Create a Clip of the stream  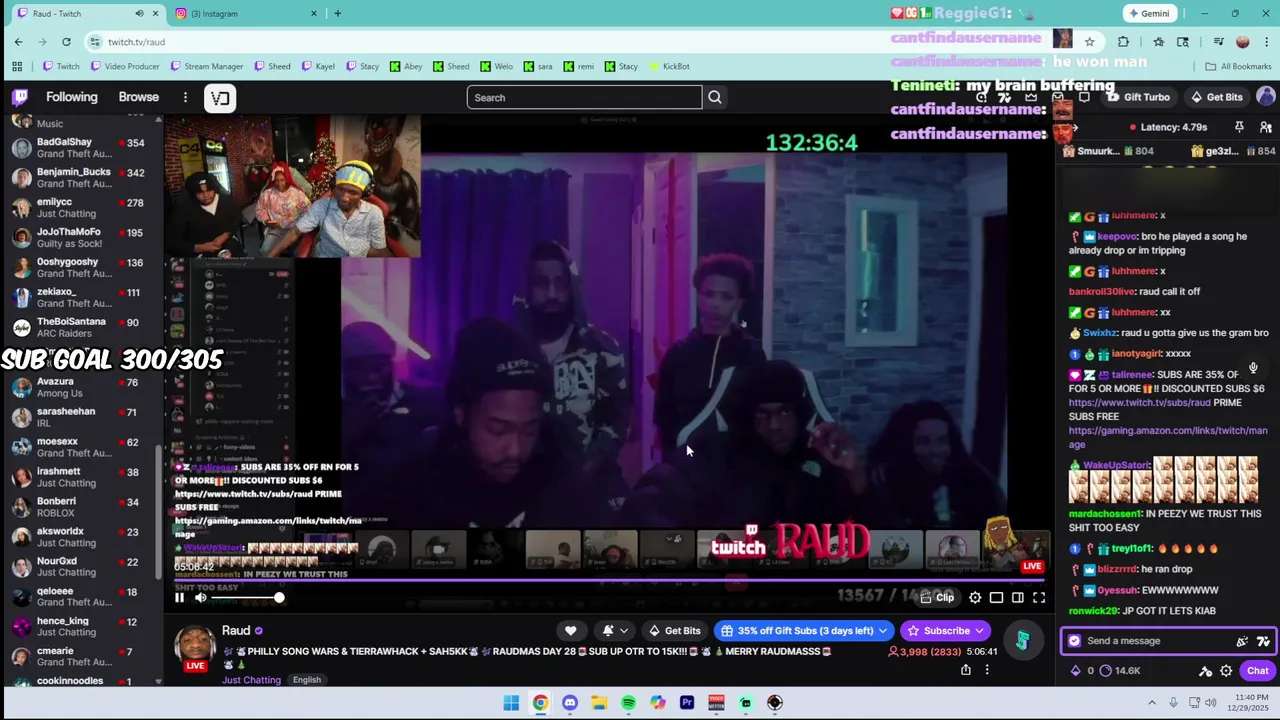pos(938,598)
